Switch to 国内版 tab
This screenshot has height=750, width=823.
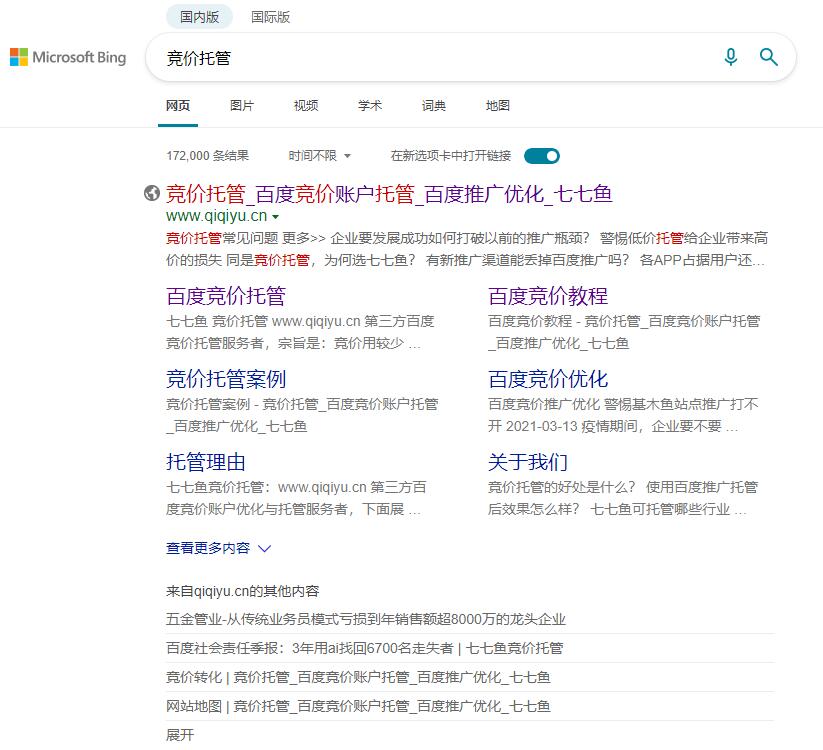coord(199,17)
